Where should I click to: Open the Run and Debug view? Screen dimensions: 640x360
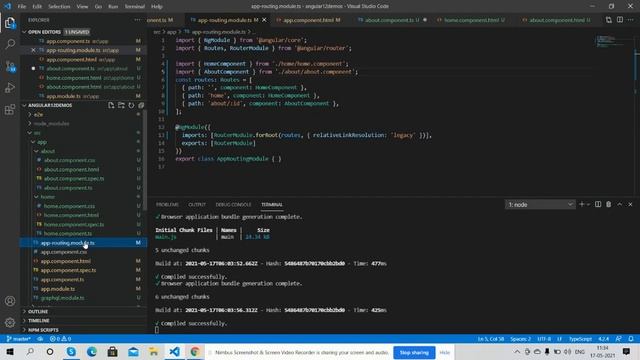click(10, 87)
